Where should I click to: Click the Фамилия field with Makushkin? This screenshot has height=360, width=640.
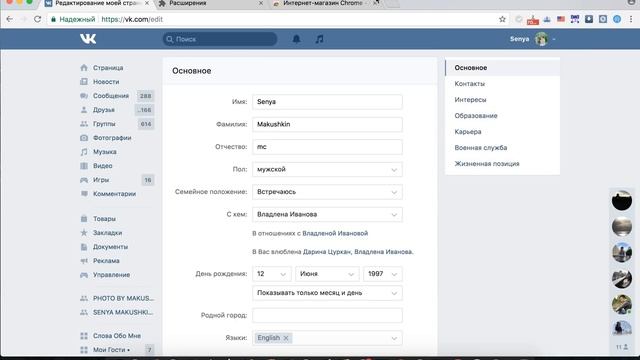pos(327,124)
